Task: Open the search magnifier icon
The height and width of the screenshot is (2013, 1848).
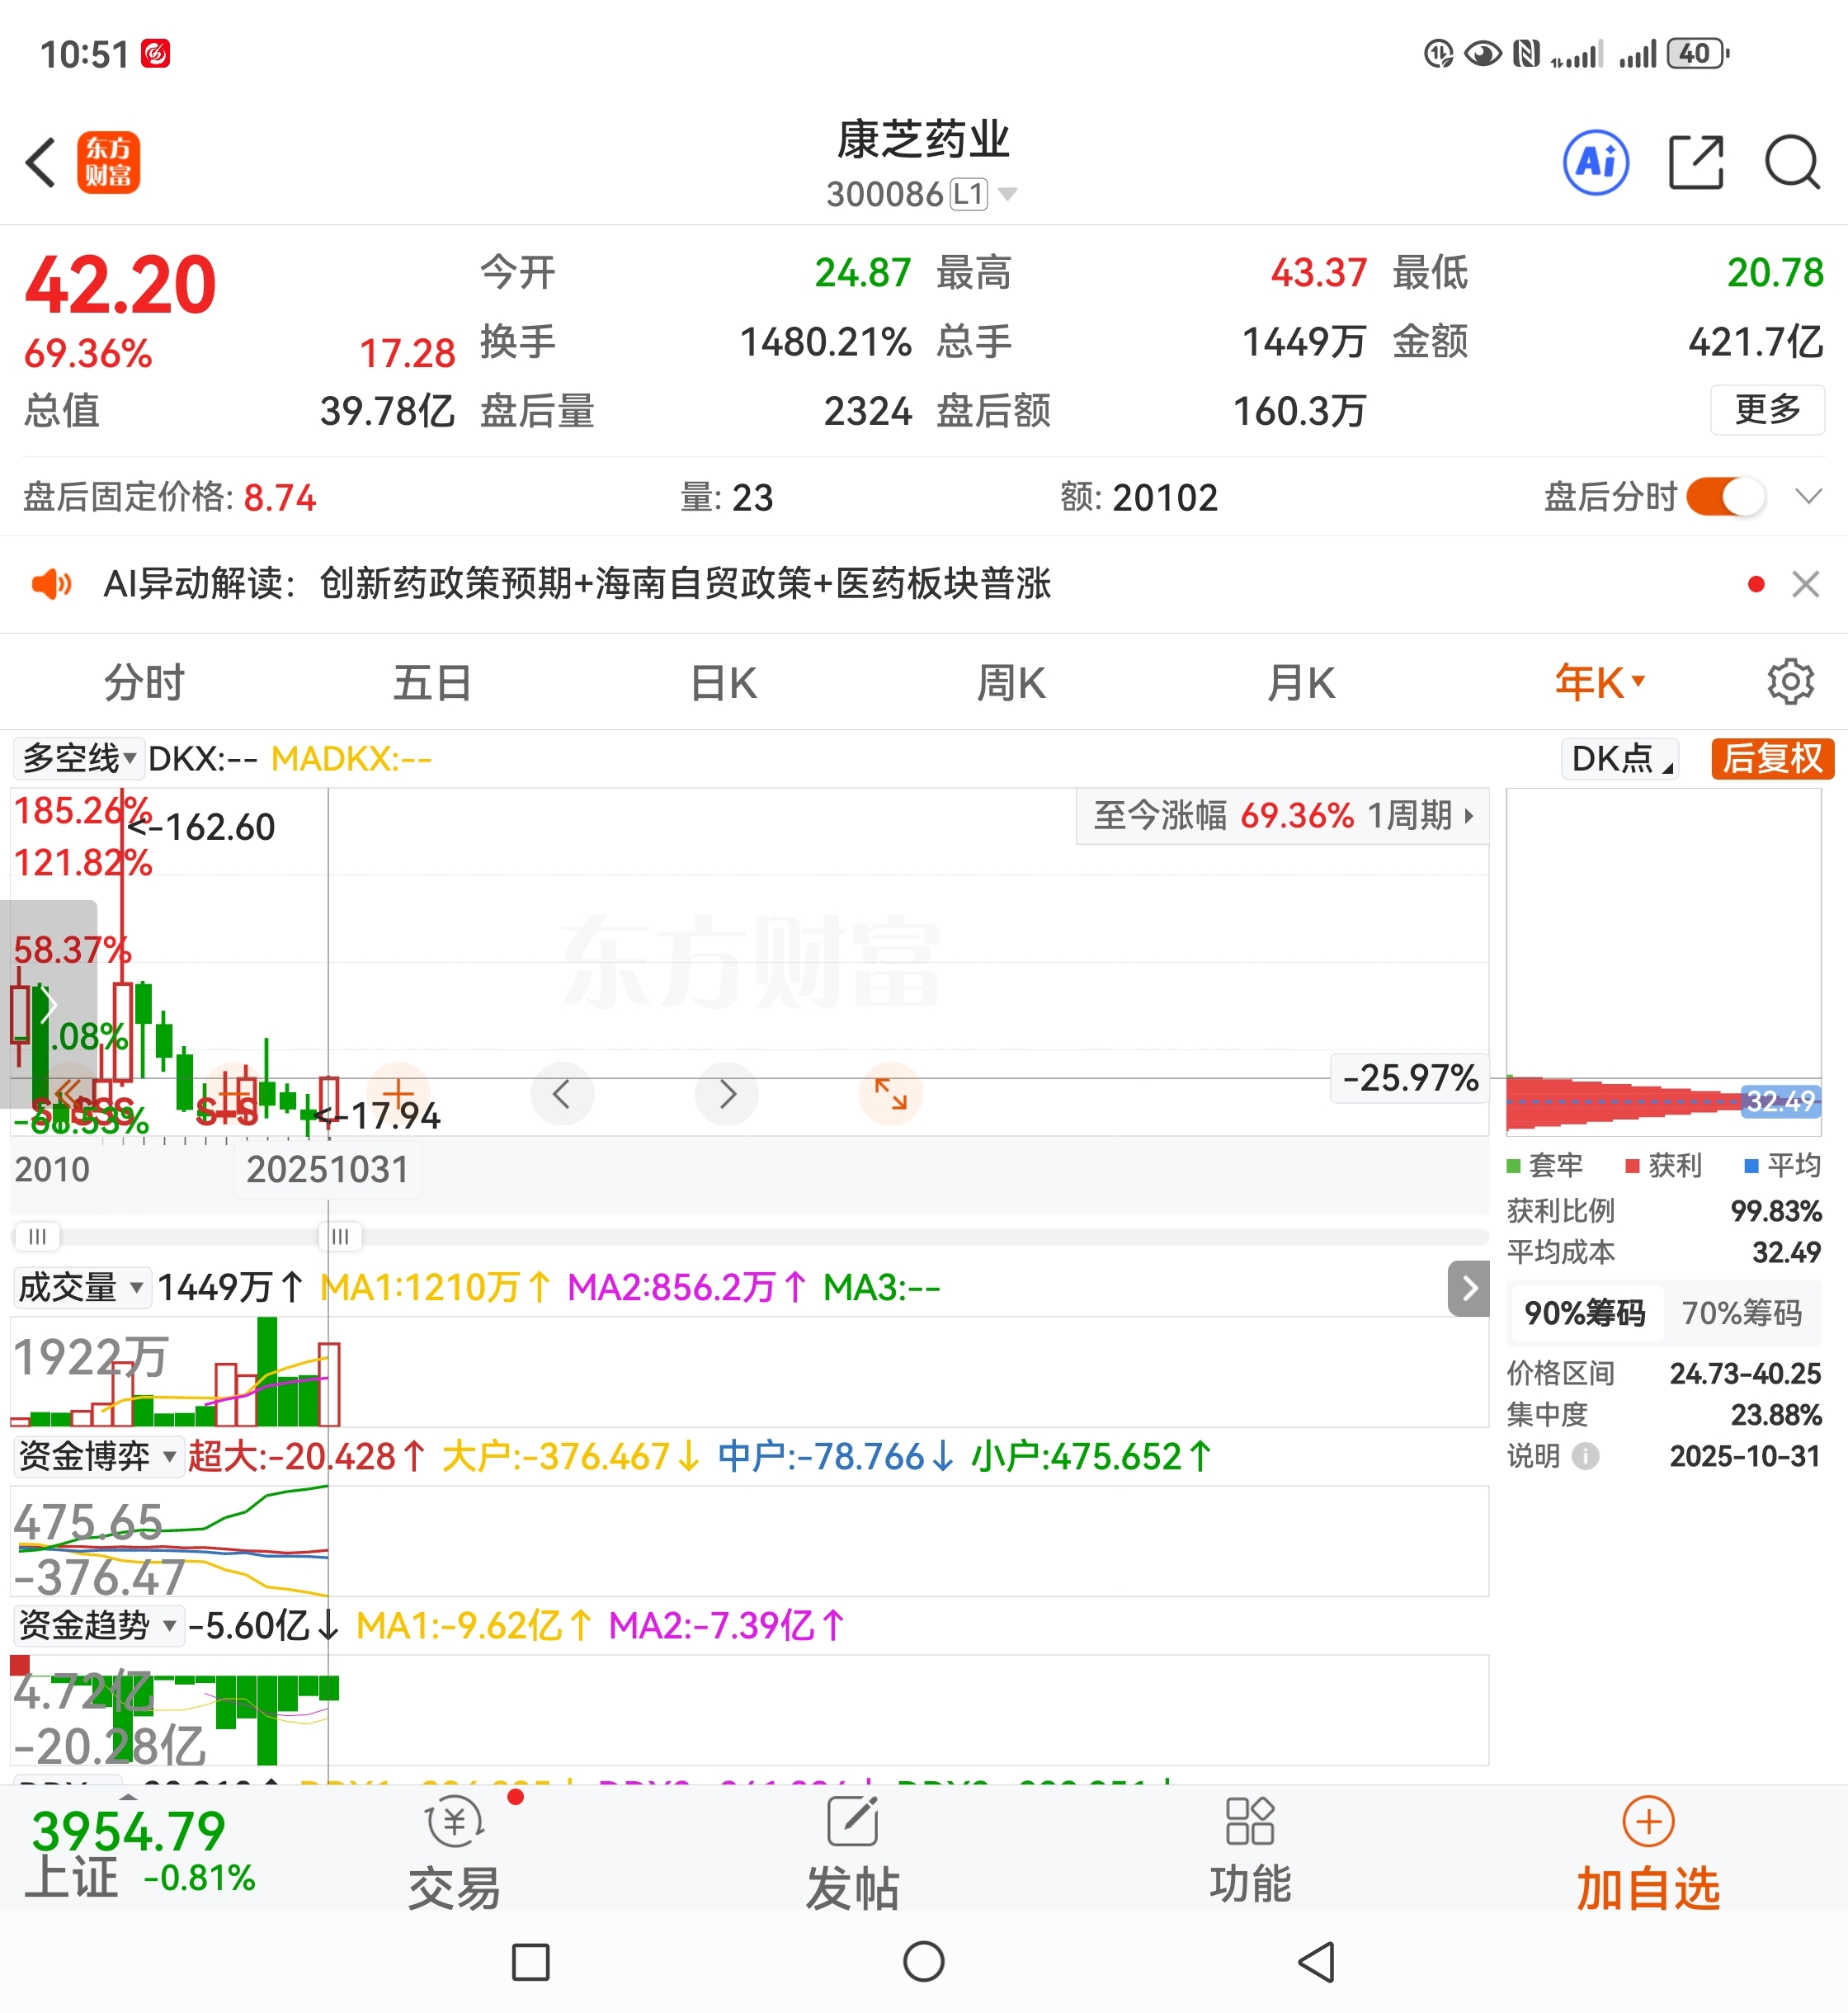Action: click(x=1791, y=162)
